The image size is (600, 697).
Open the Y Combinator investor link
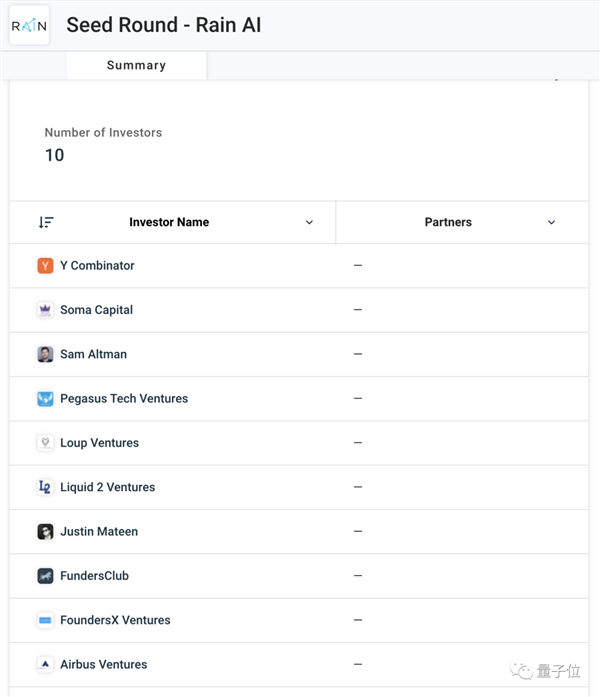point(97,266)
